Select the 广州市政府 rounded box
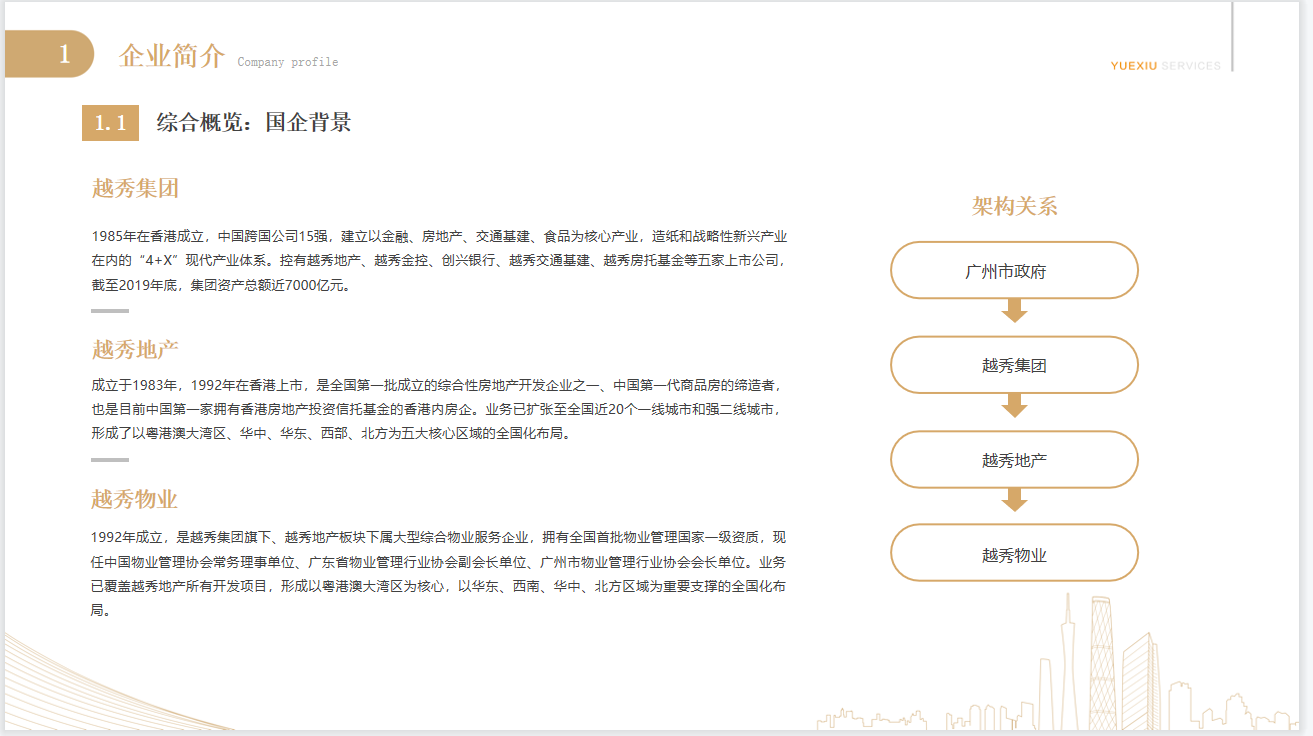The width and height of the screenshot is (1313, 736). click(1014, 270)
